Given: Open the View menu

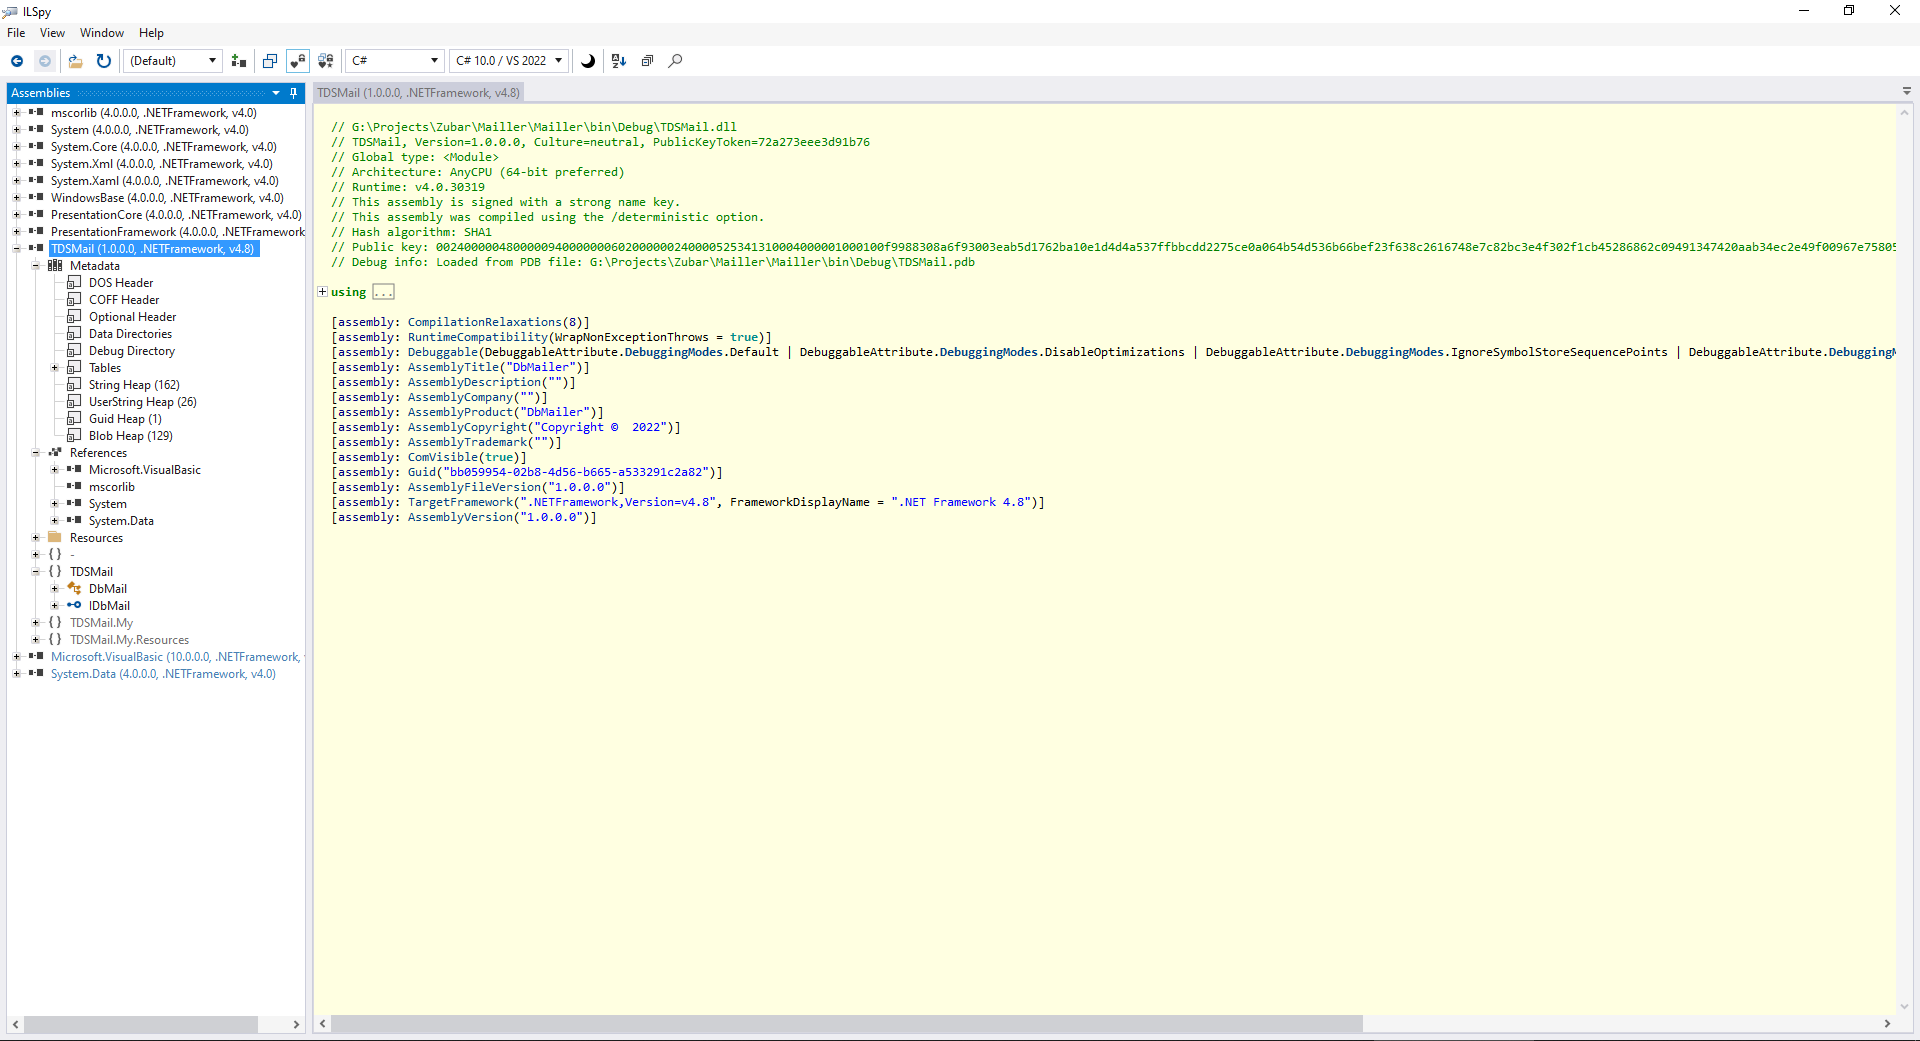Looking at the screenshot, I should (52, 33).
